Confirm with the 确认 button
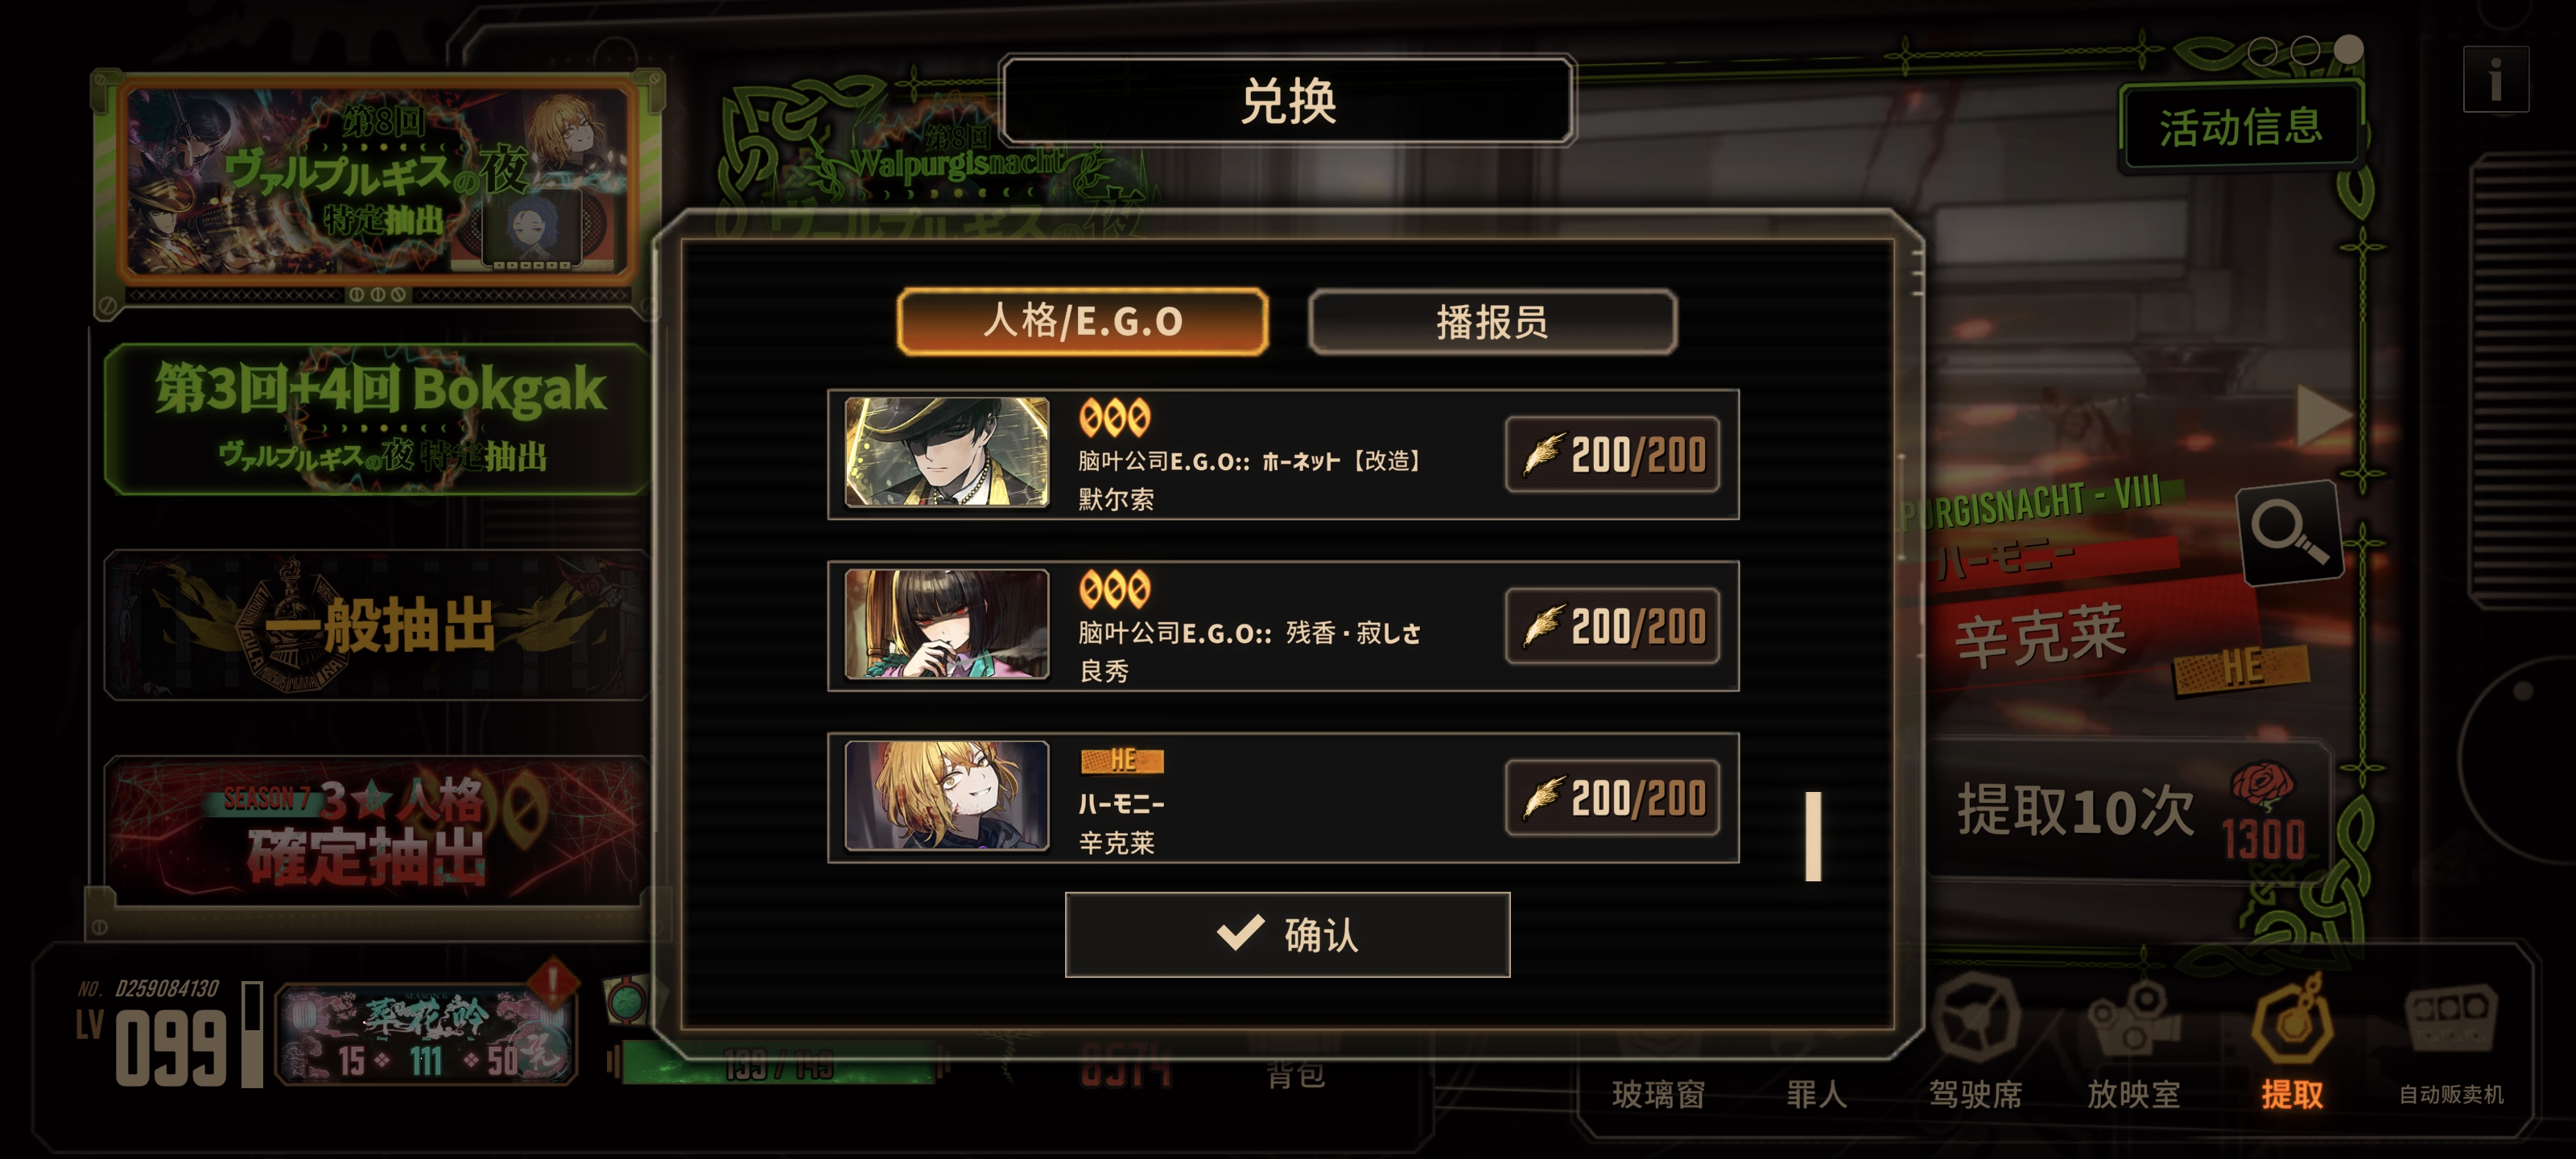The image size is (2576, 1159). 1287,935
